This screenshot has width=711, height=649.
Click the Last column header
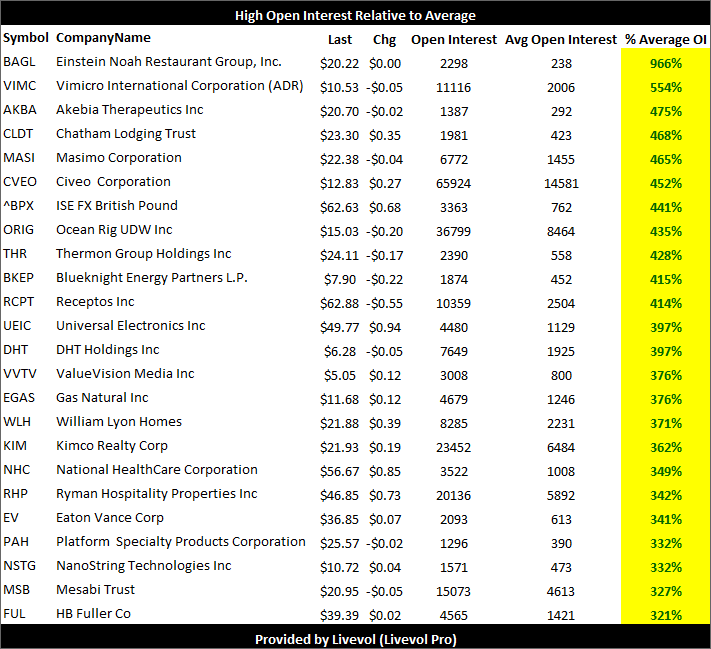(340, 40)
